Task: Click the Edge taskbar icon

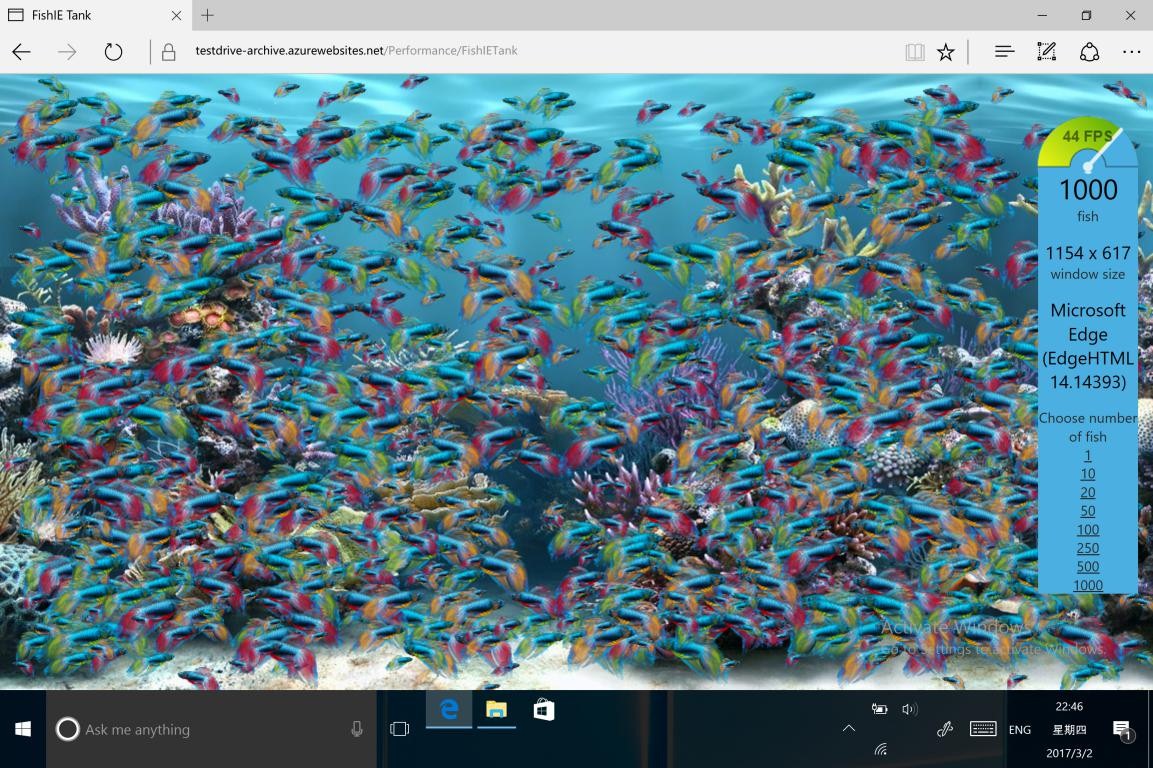Action: (x=449, y=710)
